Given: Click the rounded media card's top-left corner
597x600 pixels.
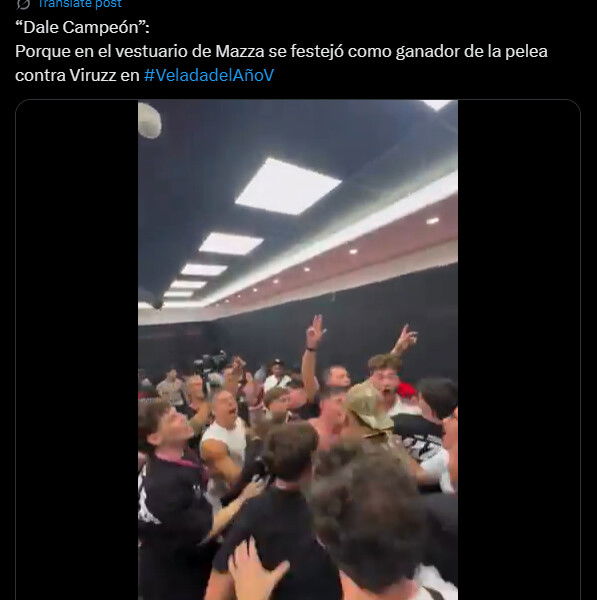Looking at the screenshot, I should click(19, 103).
